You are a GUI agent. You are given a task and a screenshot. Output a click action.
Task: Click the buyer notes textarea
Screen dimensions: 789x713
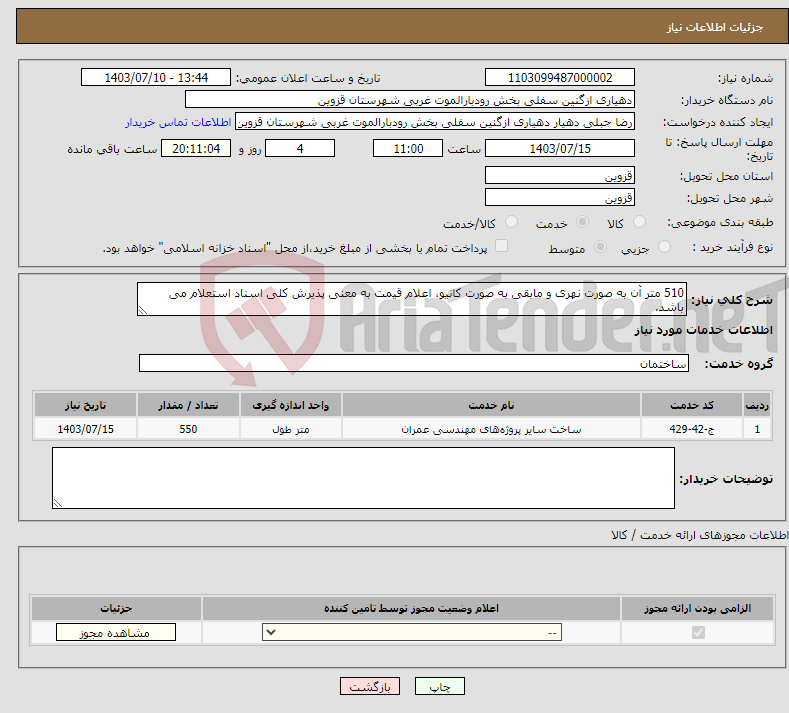point(363,478)
